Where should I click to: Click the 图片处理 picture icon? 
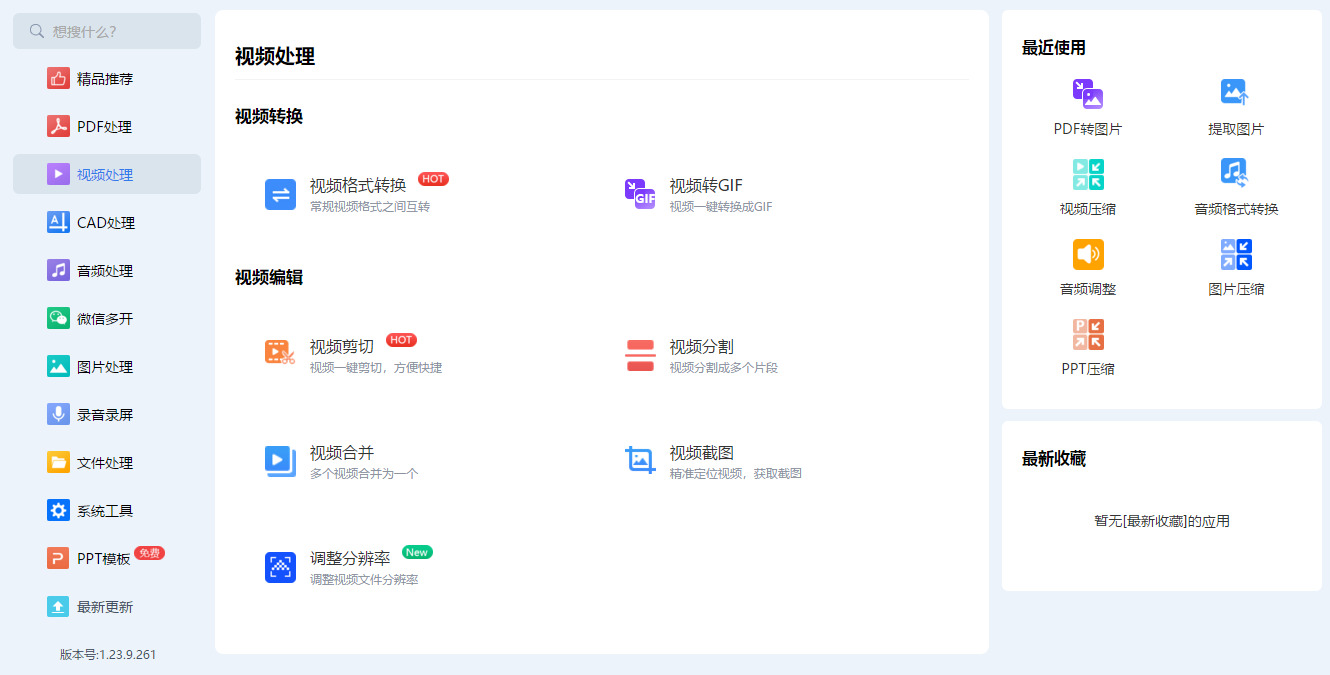58,367
